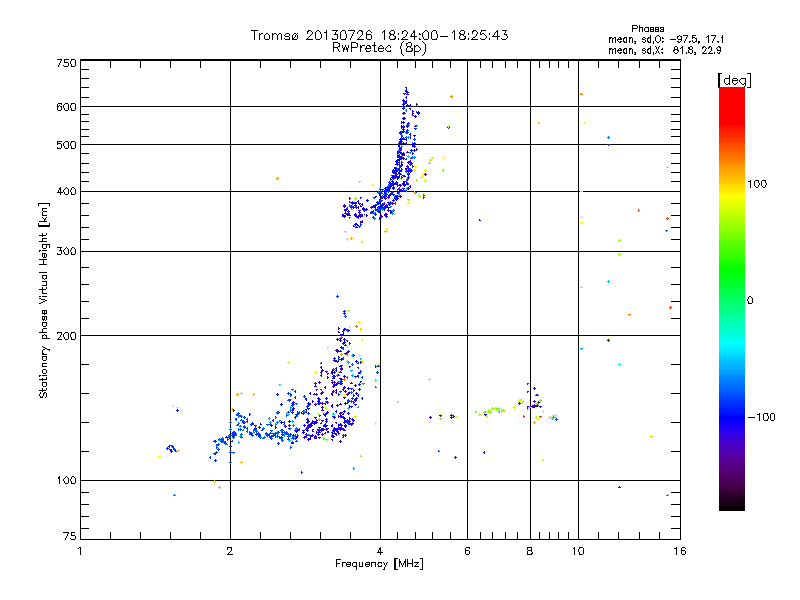Click the 'Phases' header label
Viewport: 800px width, 600px height.
(647, 29)
